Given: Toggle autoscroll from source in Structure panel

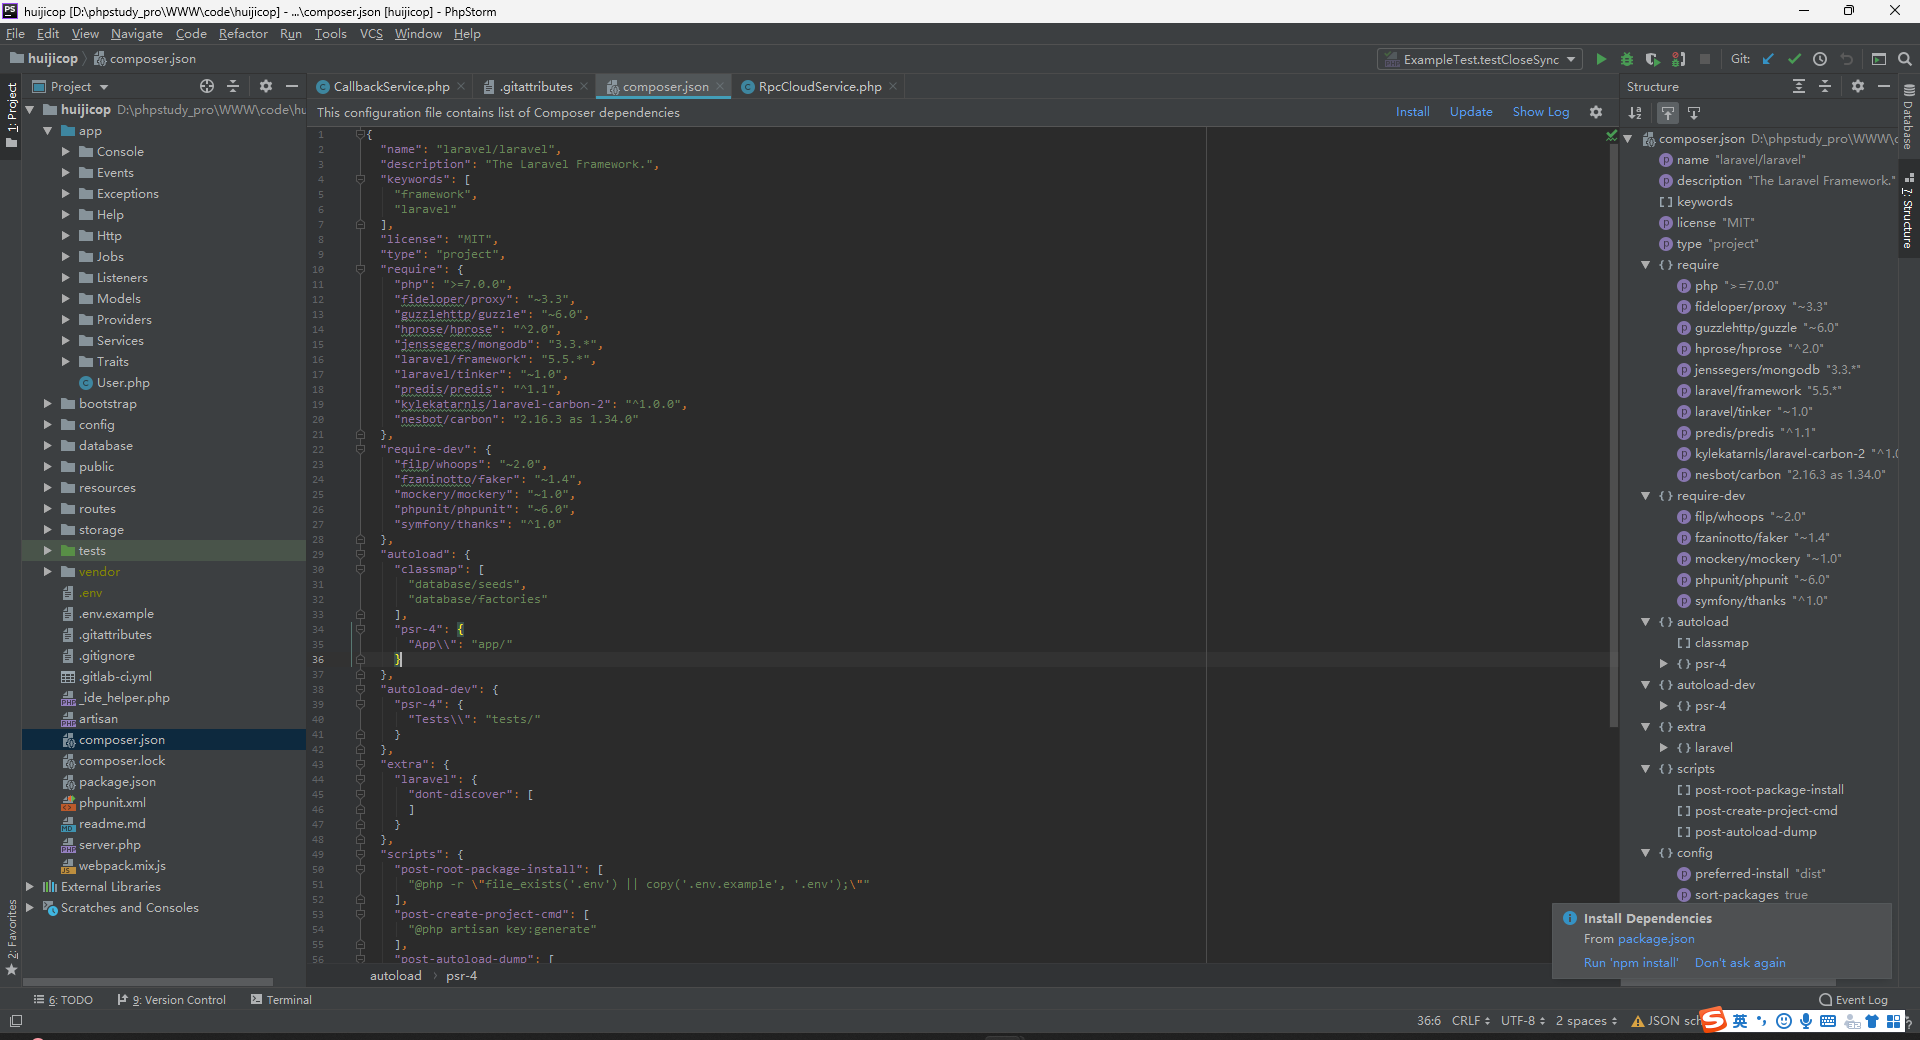Looking at the screenshot, I should coord(1694,113).
